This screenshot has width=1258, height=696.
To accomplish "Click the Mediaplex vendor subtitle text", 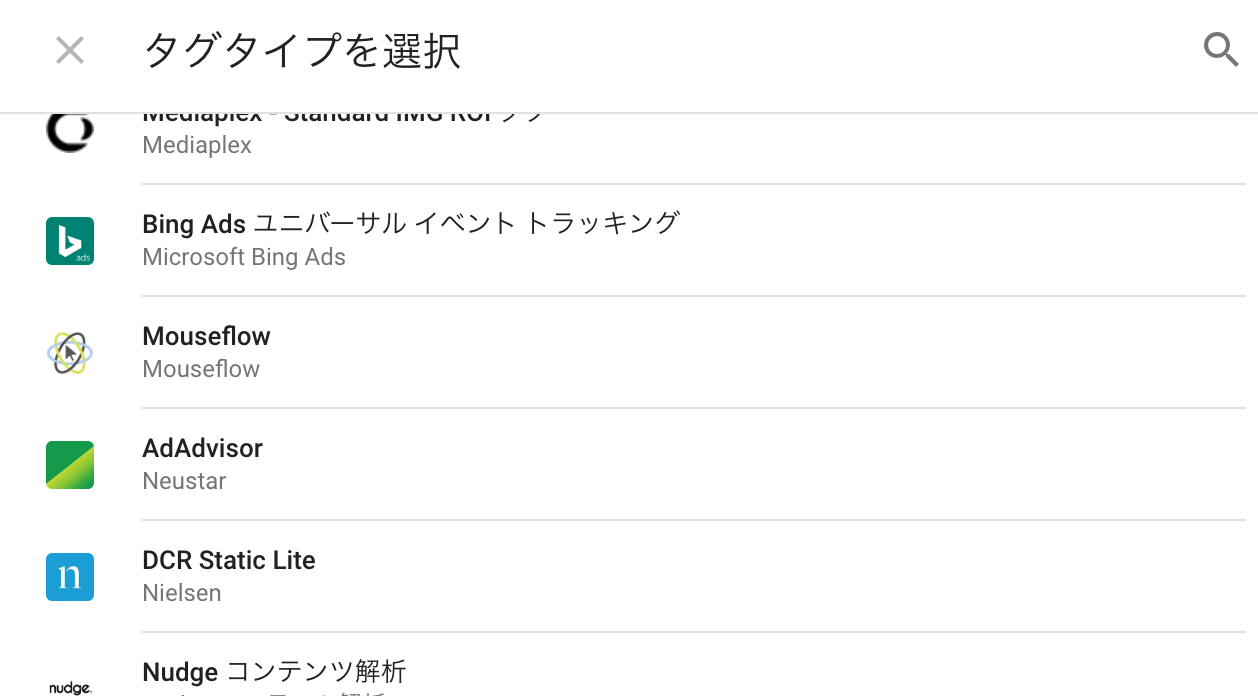I will 197,145.
